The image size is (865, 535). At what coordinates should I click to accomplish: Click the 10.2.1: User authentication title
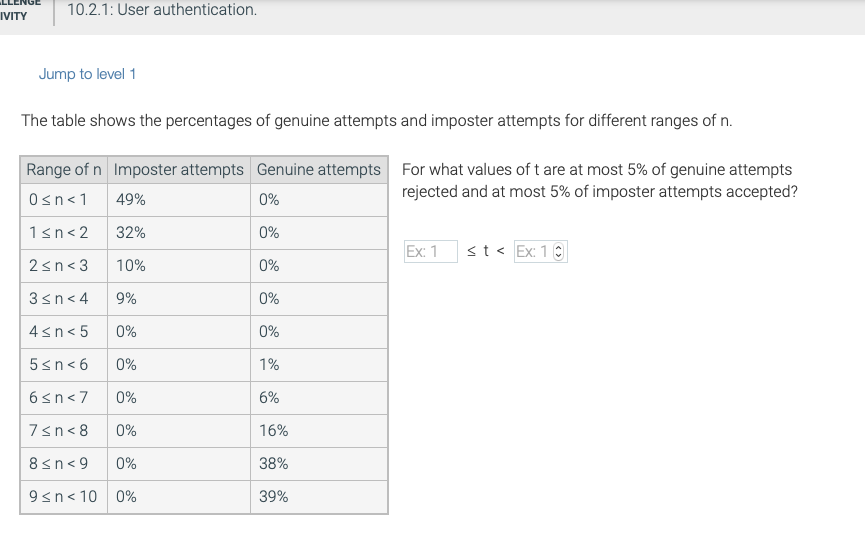(x=162, y=9)
